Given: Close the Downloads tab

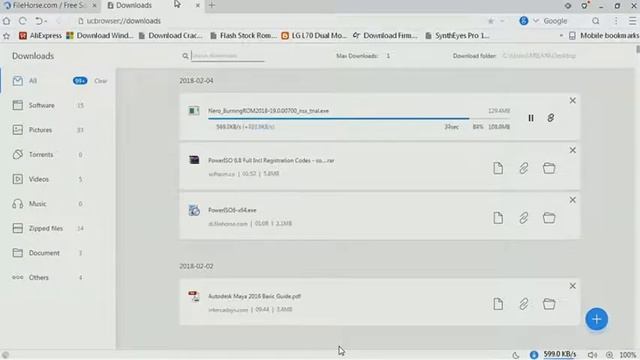Looking at the screenshot, I should pos(198,6).
